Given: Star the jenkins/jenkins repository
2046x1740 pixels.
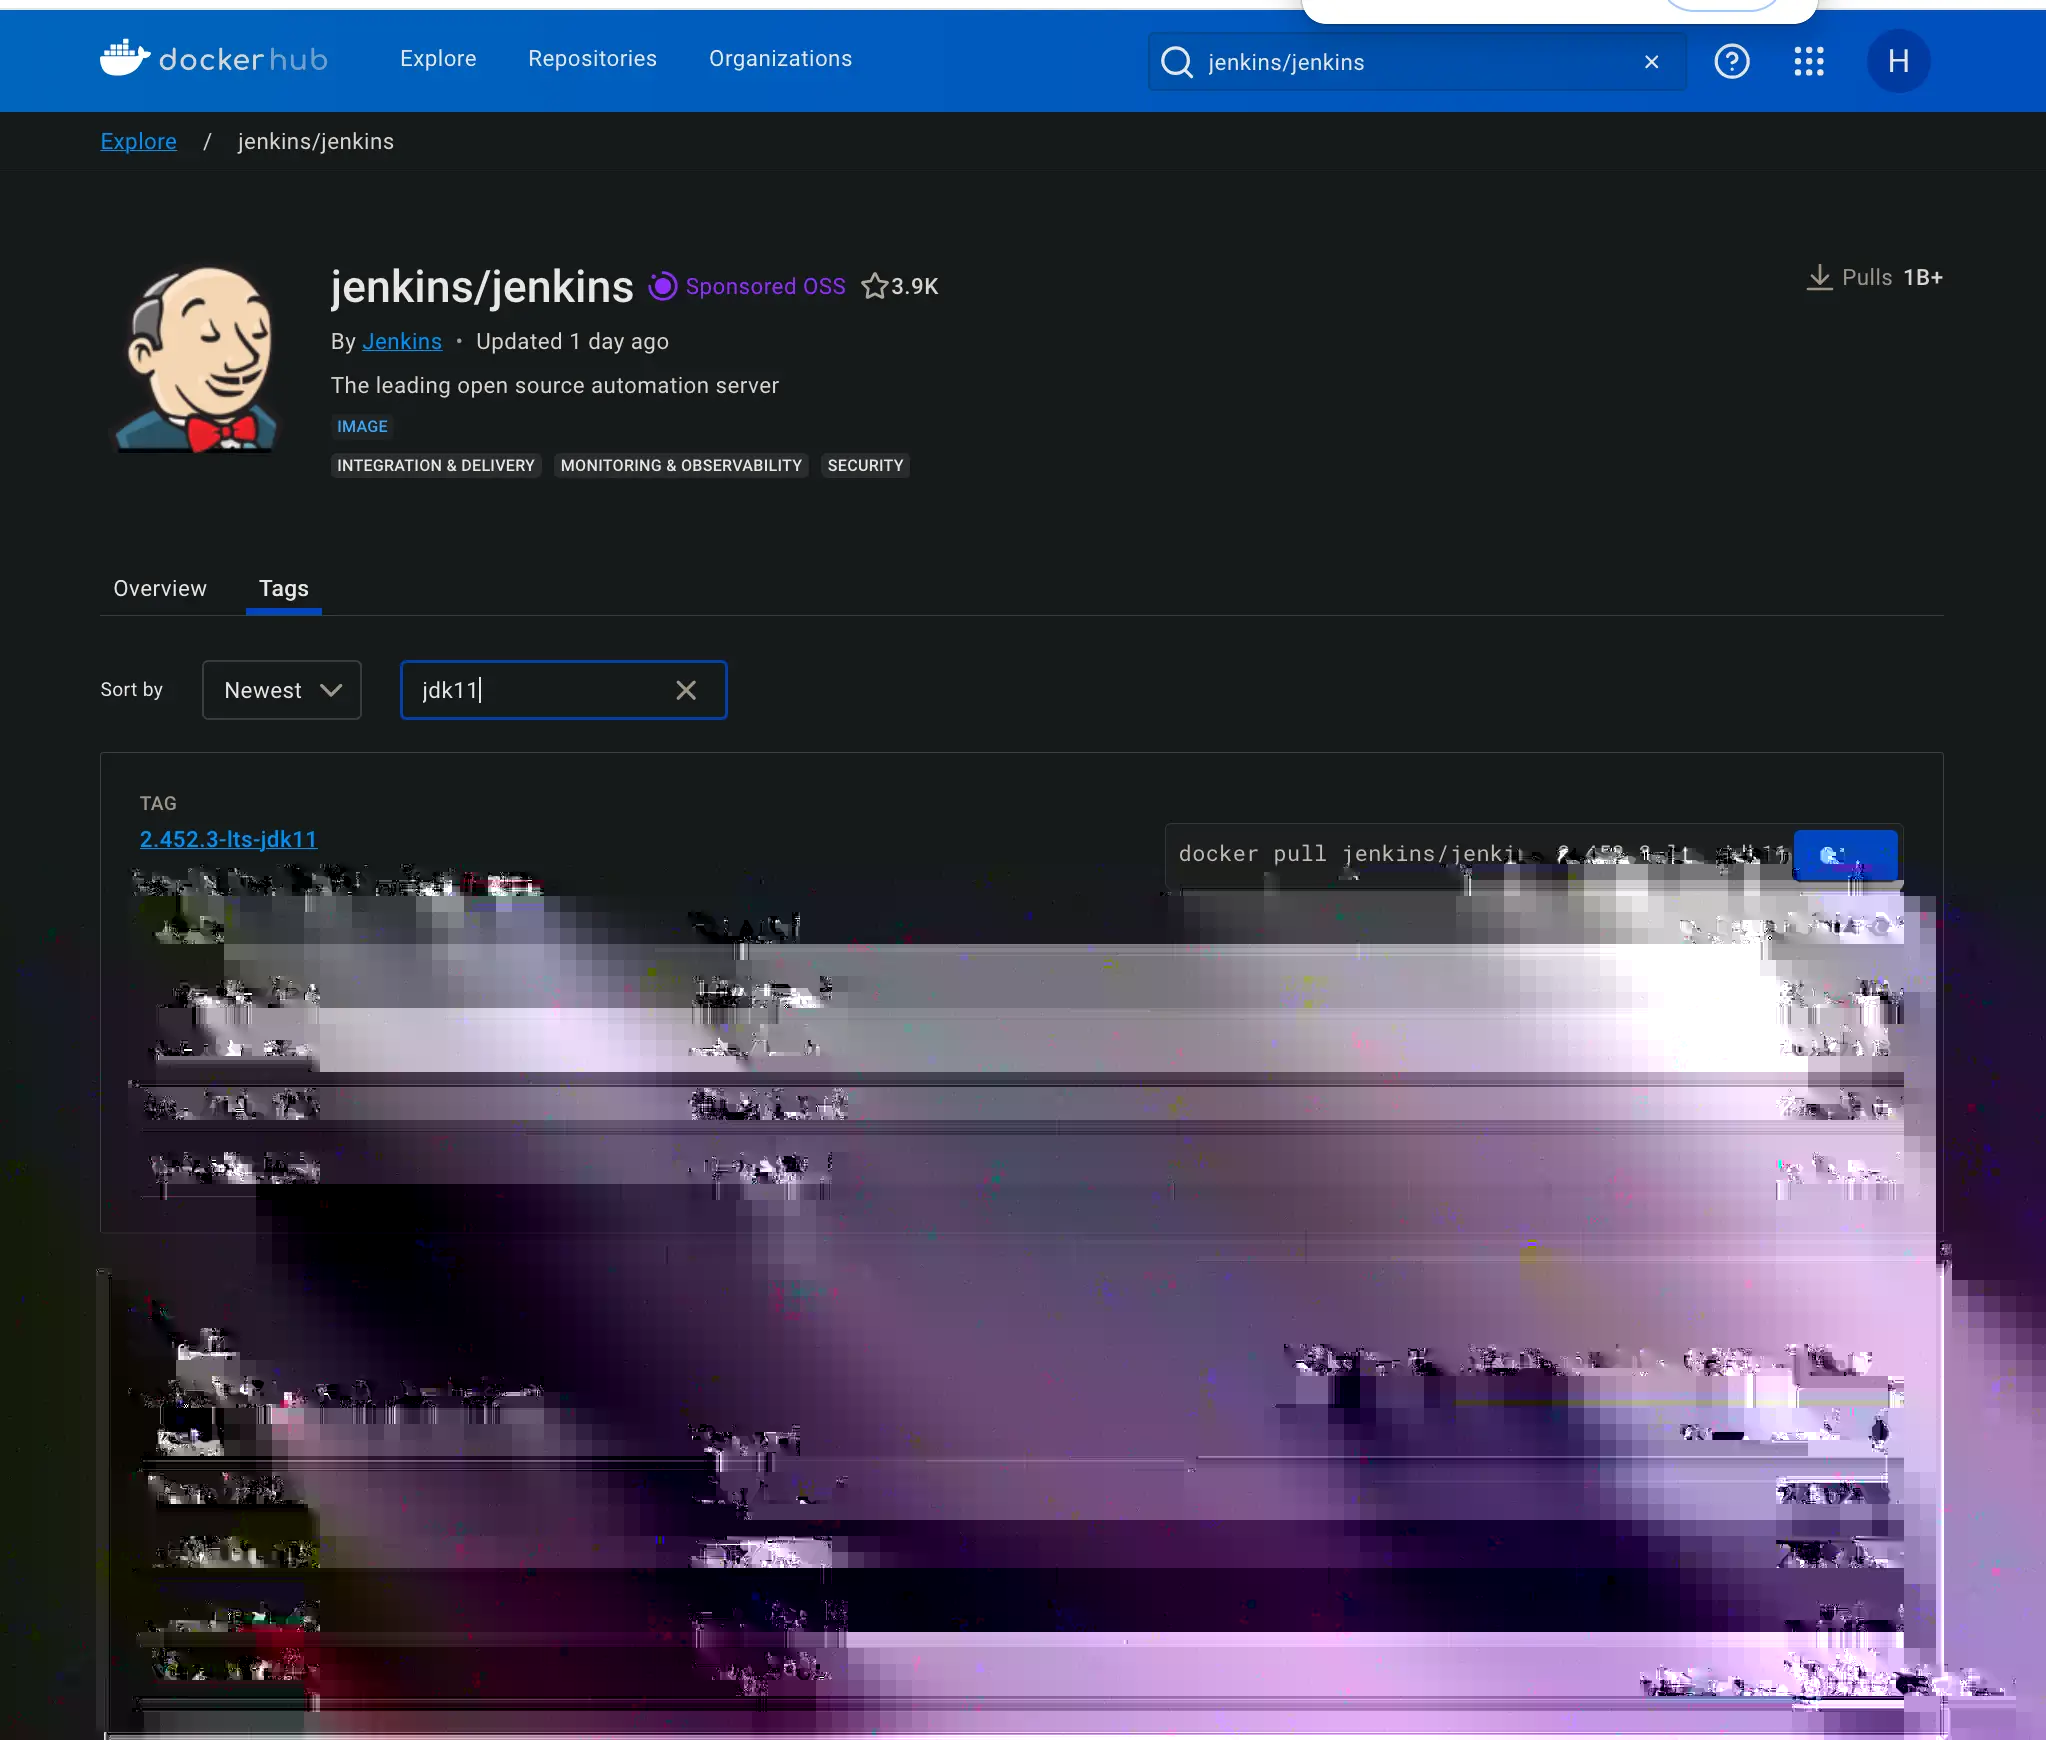Looking at the screenshot, I should point(875,287).
